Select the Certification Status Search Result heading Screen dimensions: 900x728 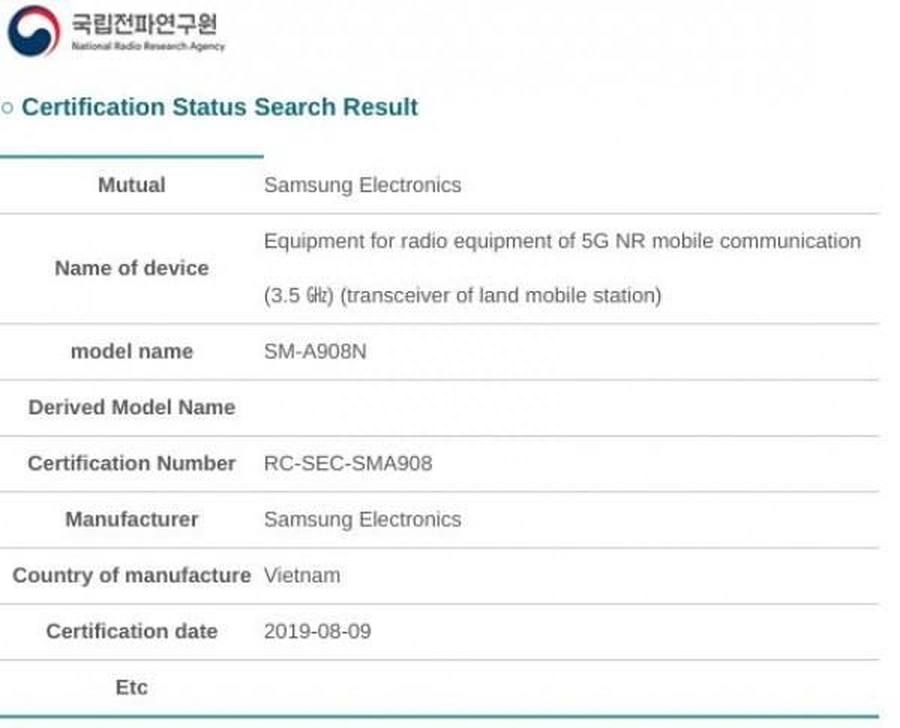(219, 107)
